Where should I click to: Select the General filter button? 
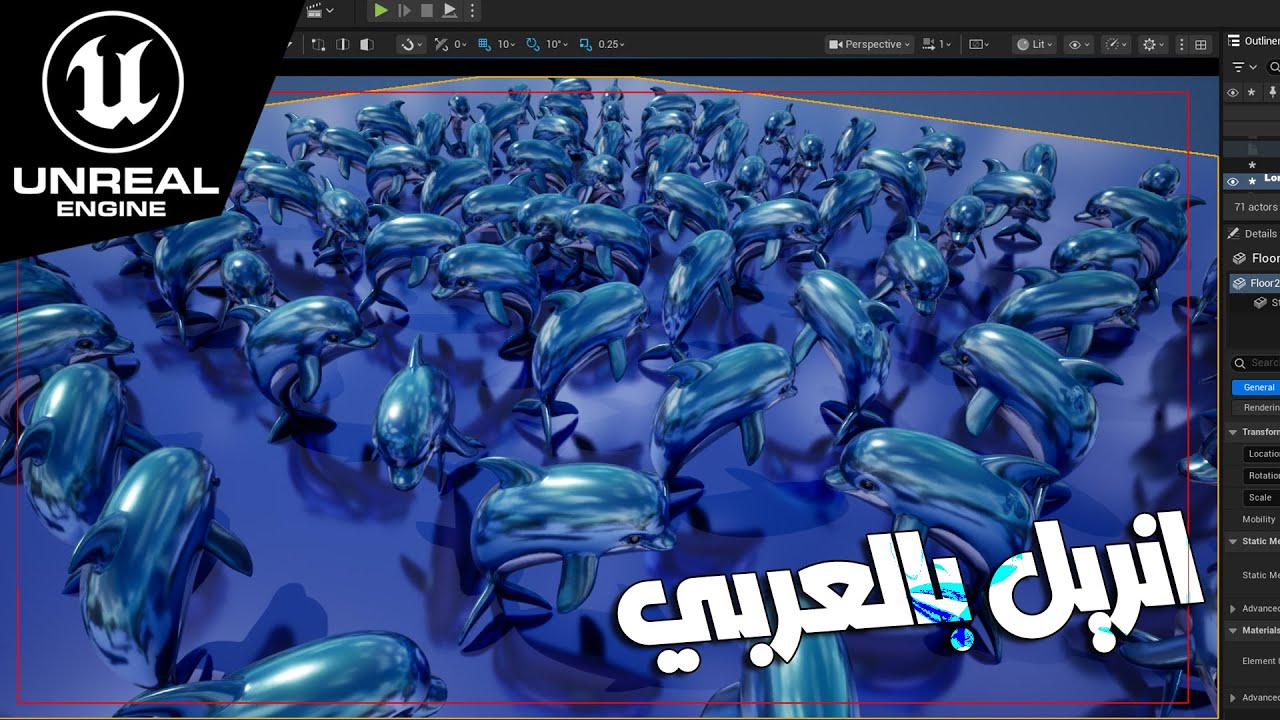pos(1256,387)
